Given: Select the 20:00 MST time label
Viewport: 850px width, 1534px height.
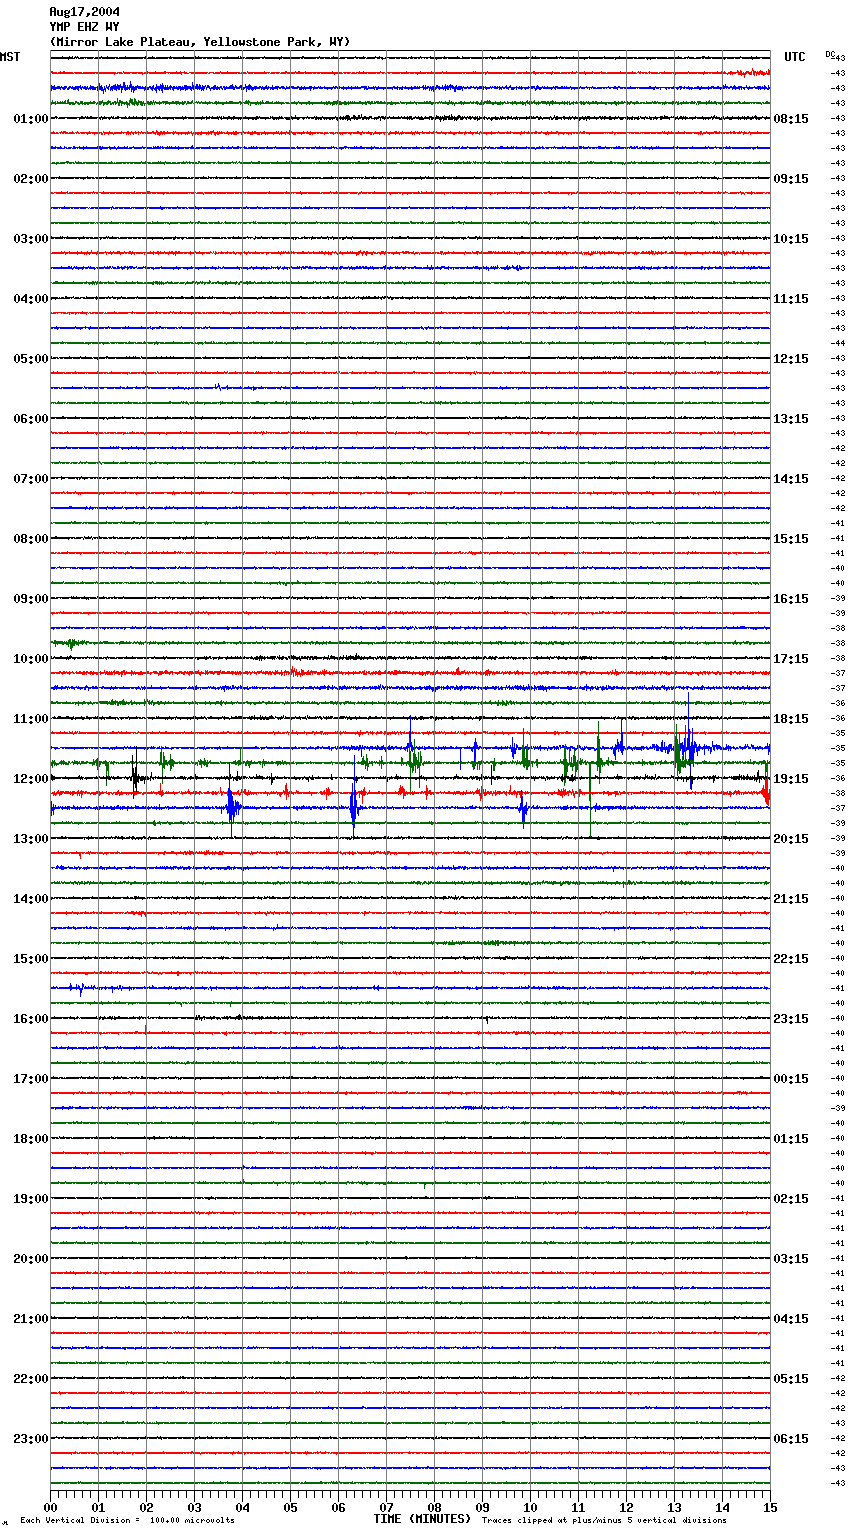Looking at the screenshot, I should coord(31,1259).
